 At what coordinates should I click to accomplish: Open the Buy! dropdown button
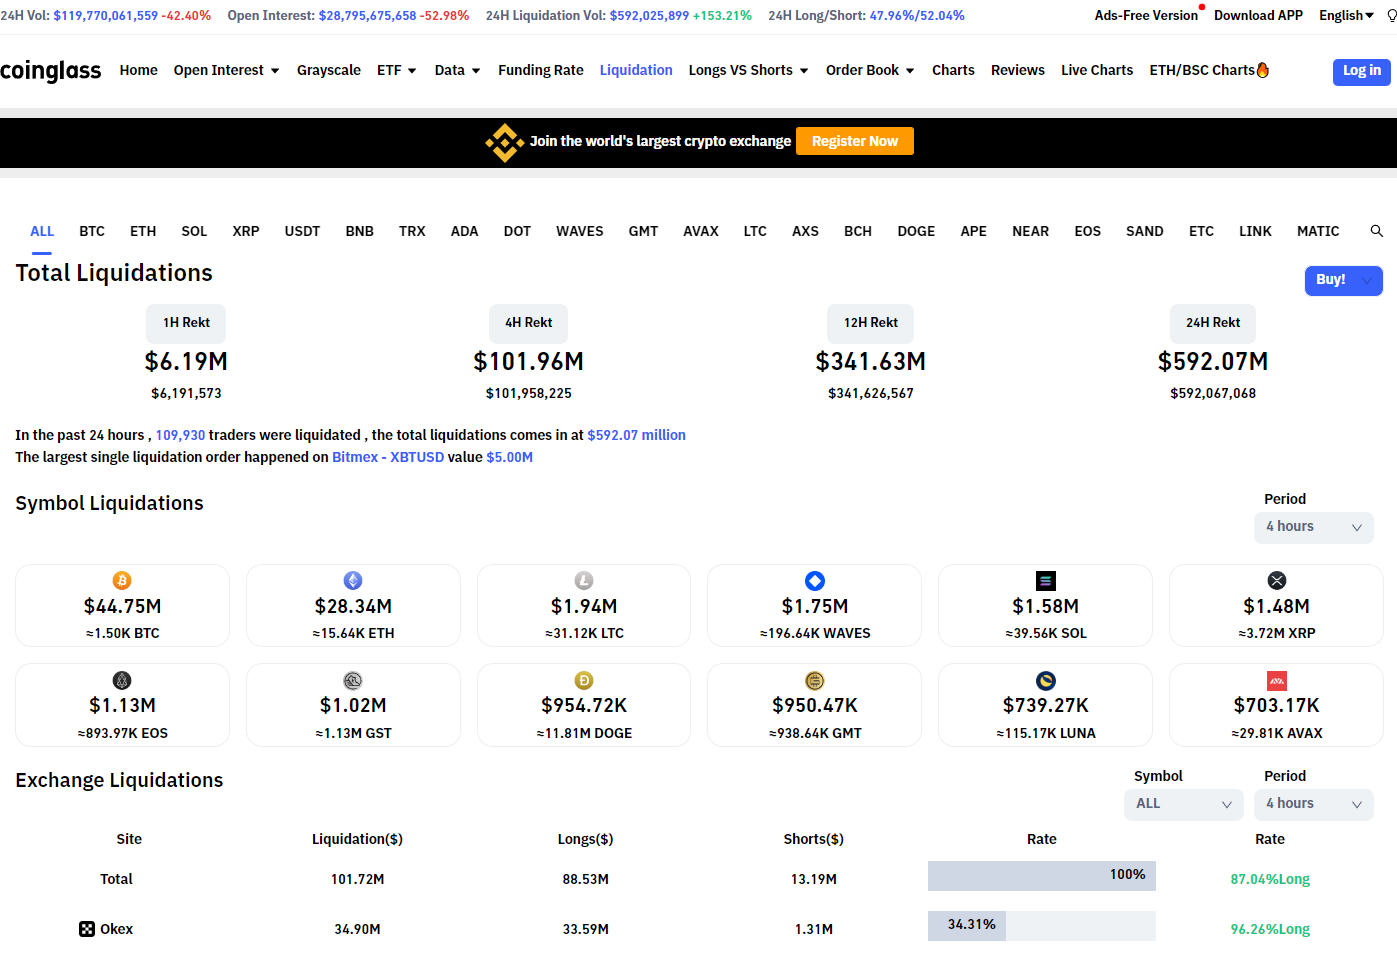pyautogui.click(x=1343, y=280)
